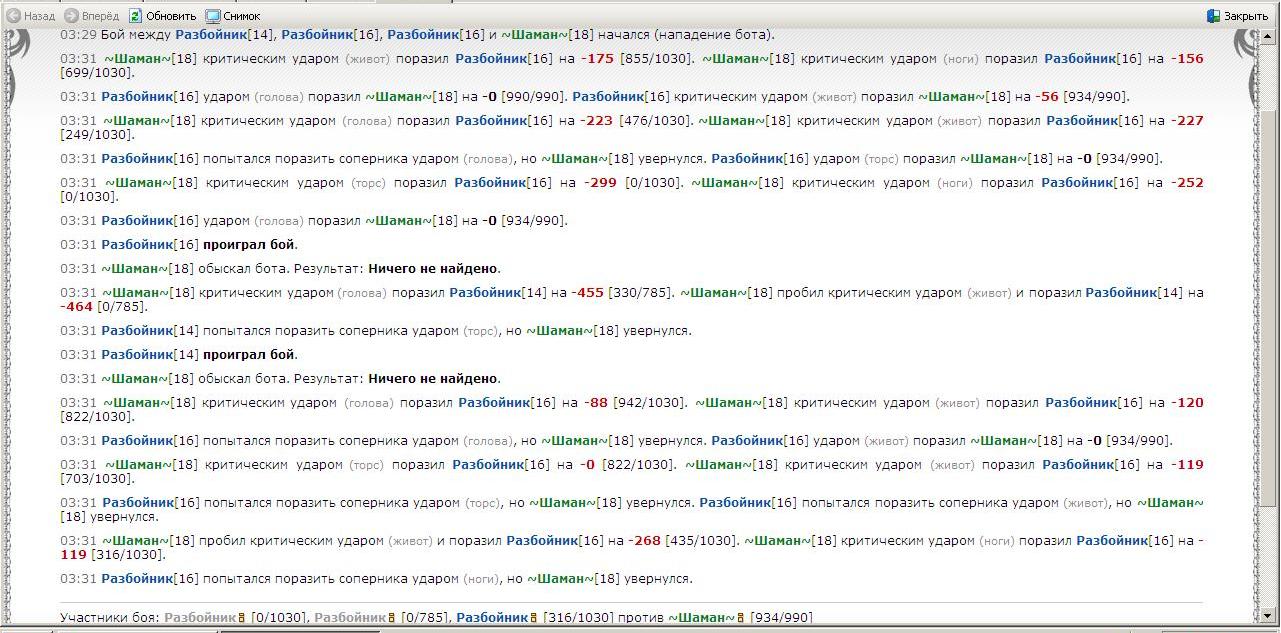
Task: Click the back arrow icon beside Назад
Action: pyautogui.click(x=14, y=16)
